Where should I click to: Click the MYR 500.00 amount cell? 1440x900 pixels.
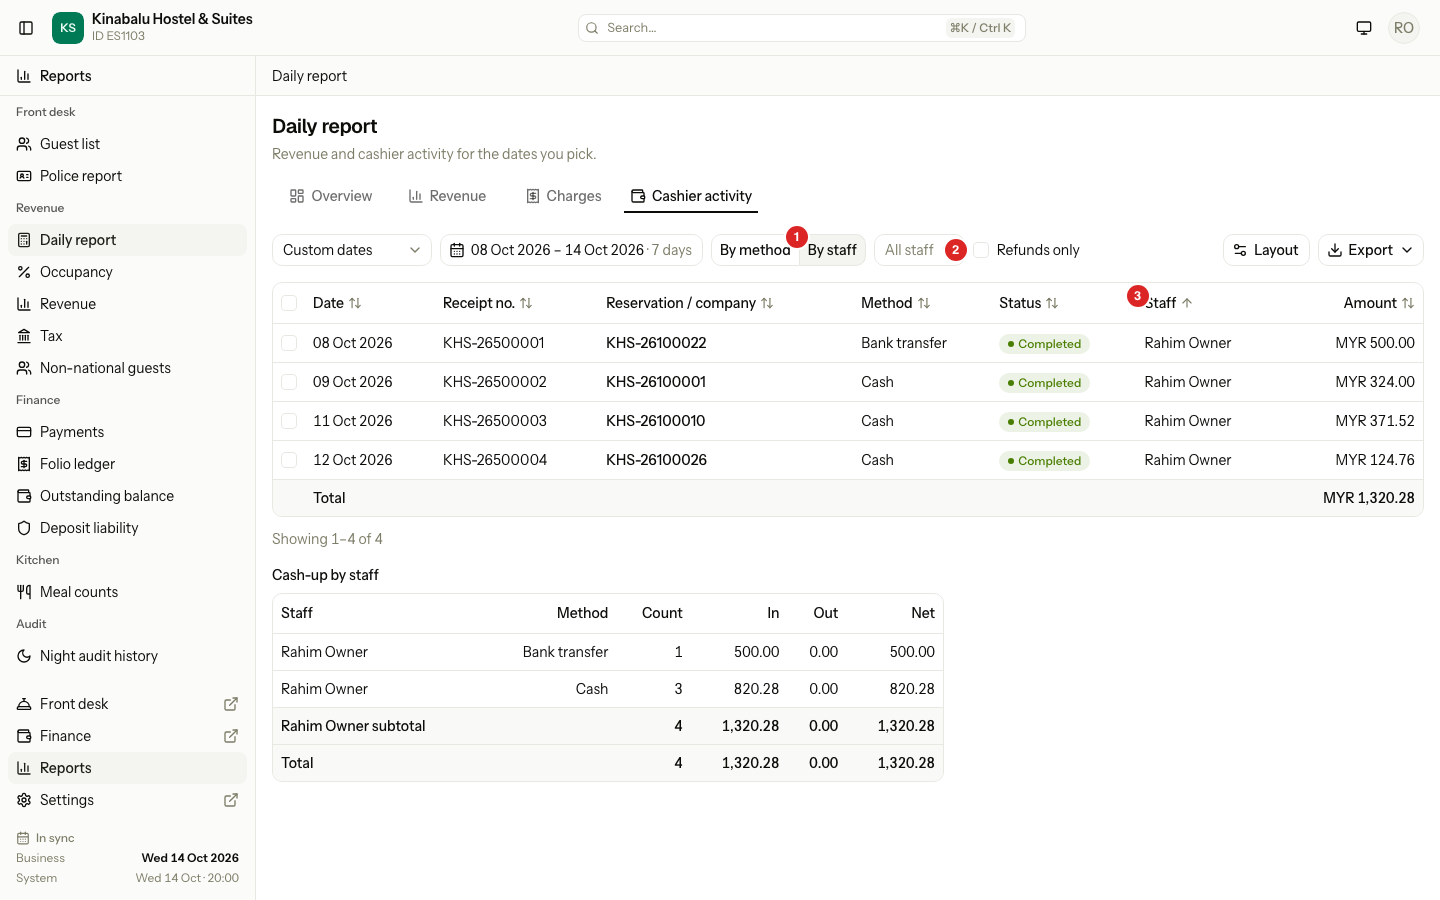(x=1375, y=343)
